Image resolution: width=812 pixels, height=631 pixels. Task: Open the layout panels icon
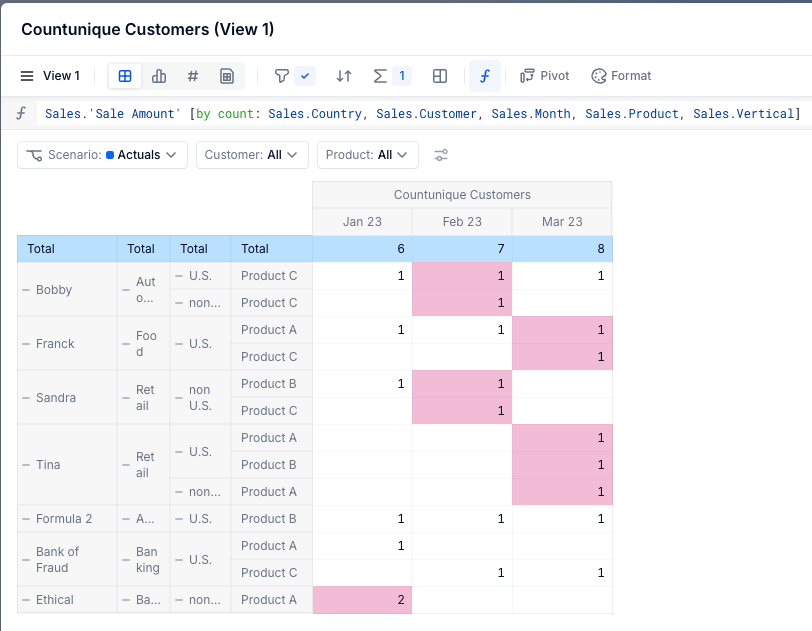(440, 76)
